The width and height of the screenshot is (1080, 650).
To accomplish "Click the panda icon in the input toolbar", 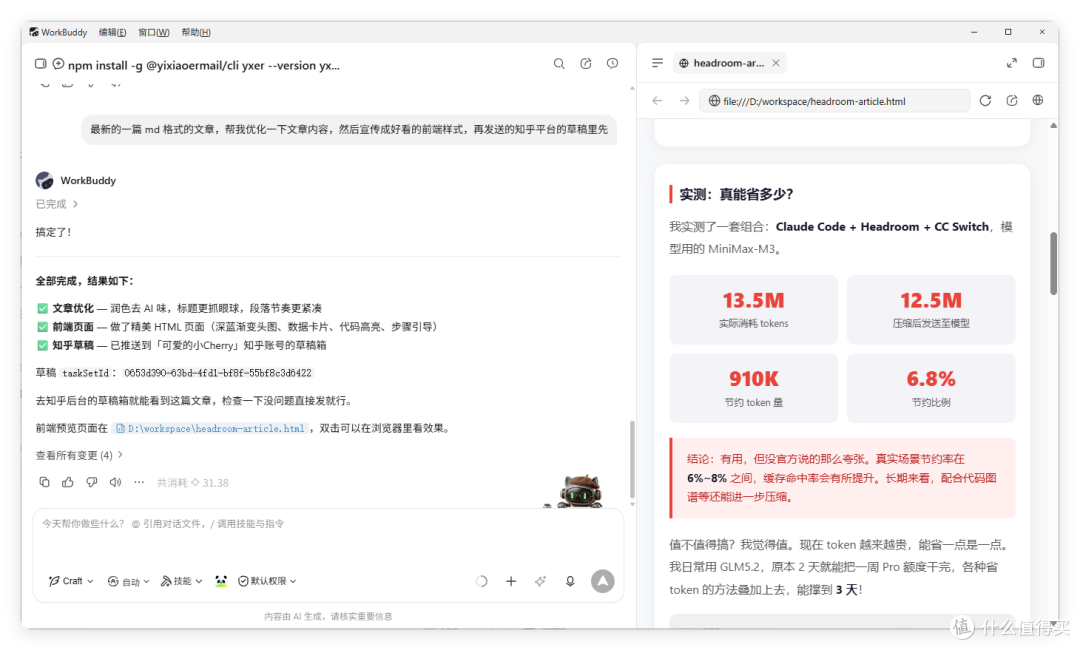I will 220,581.
